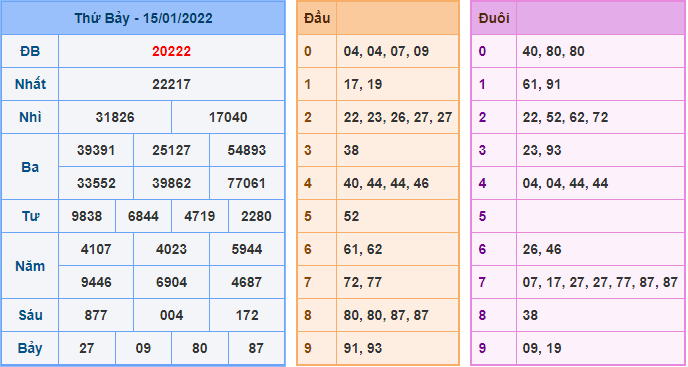Click fifth prize number 4687

tap(247, 282)
